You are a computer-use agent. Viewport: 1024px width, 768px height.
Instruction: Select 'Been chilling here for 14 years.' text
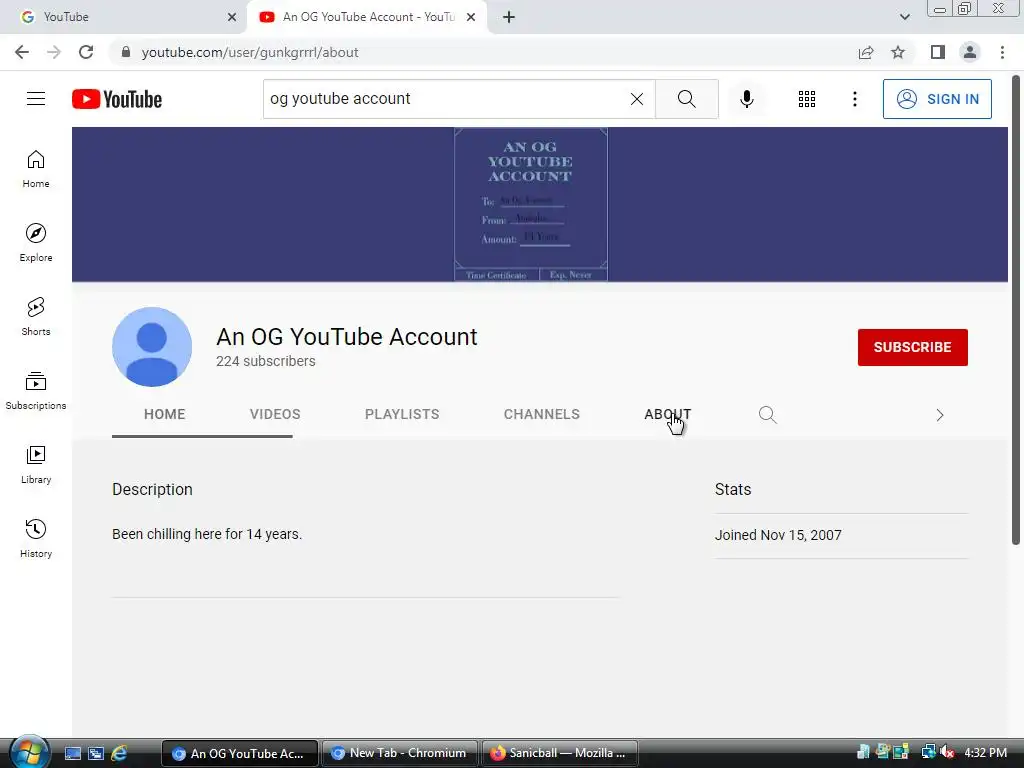[207, 534]
